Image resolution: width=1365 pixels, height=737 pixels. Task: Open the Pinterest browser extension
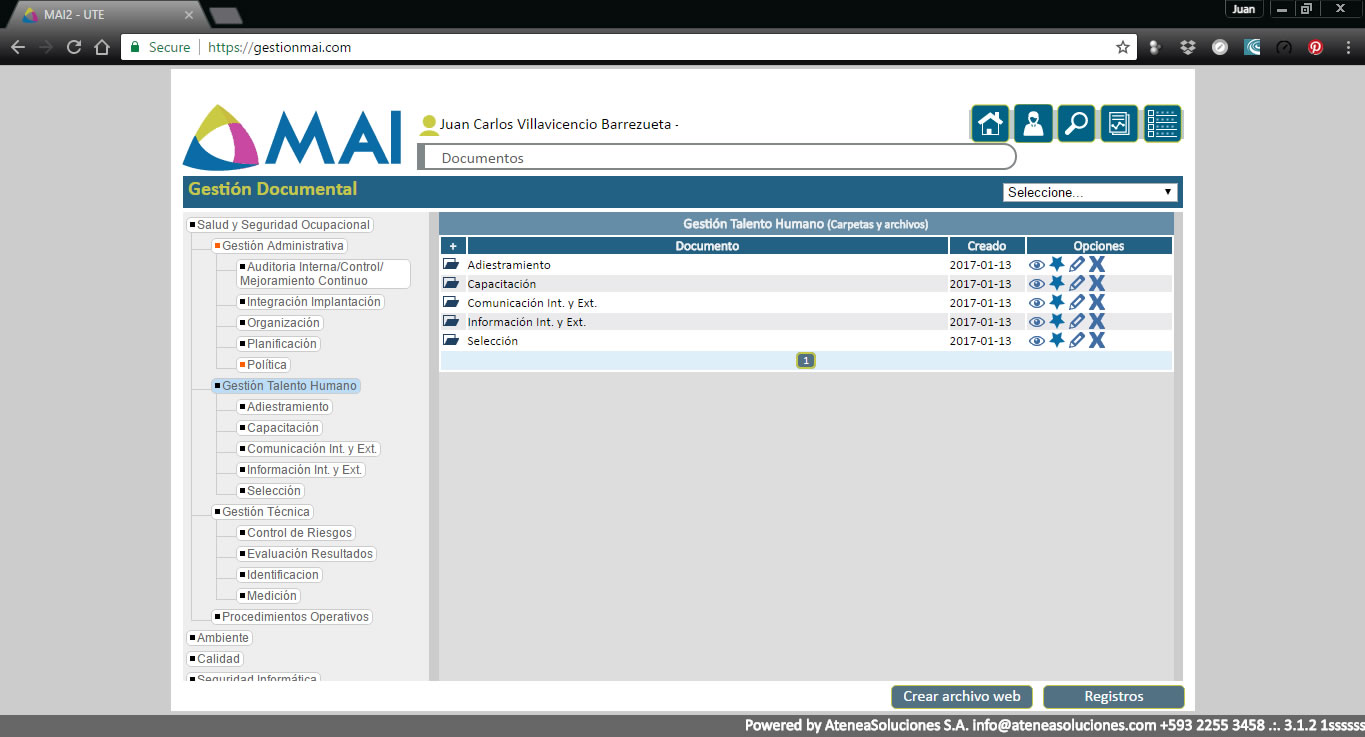click(x=1316, y=47)
